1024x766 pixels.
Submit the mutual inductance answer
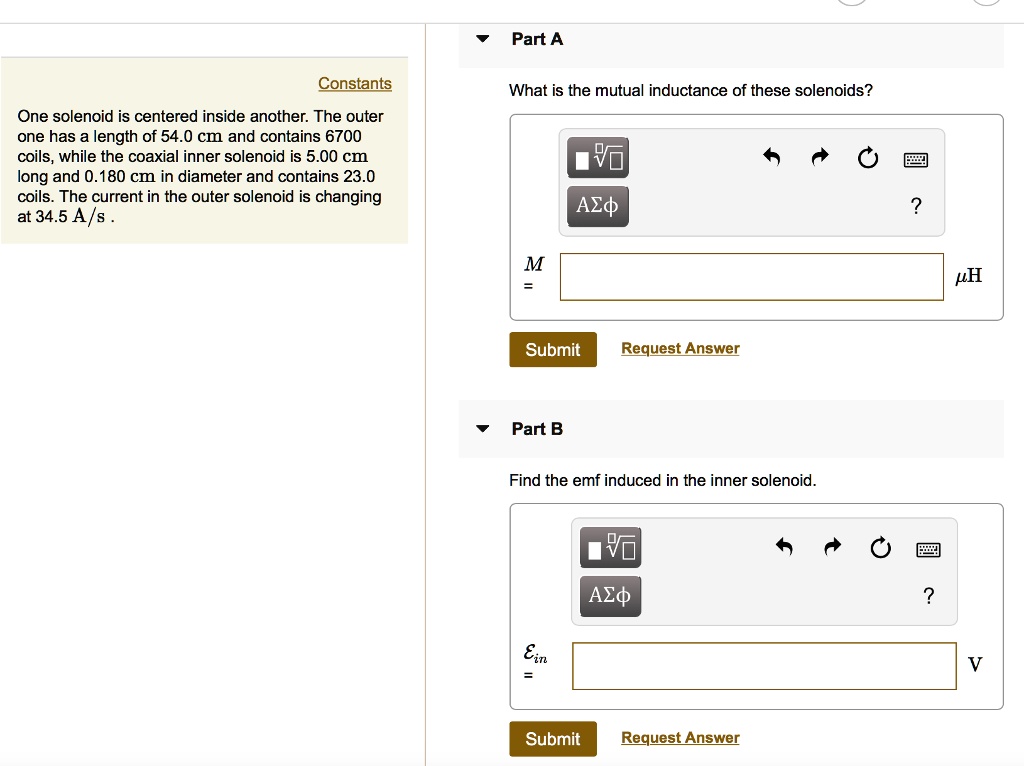553,350
